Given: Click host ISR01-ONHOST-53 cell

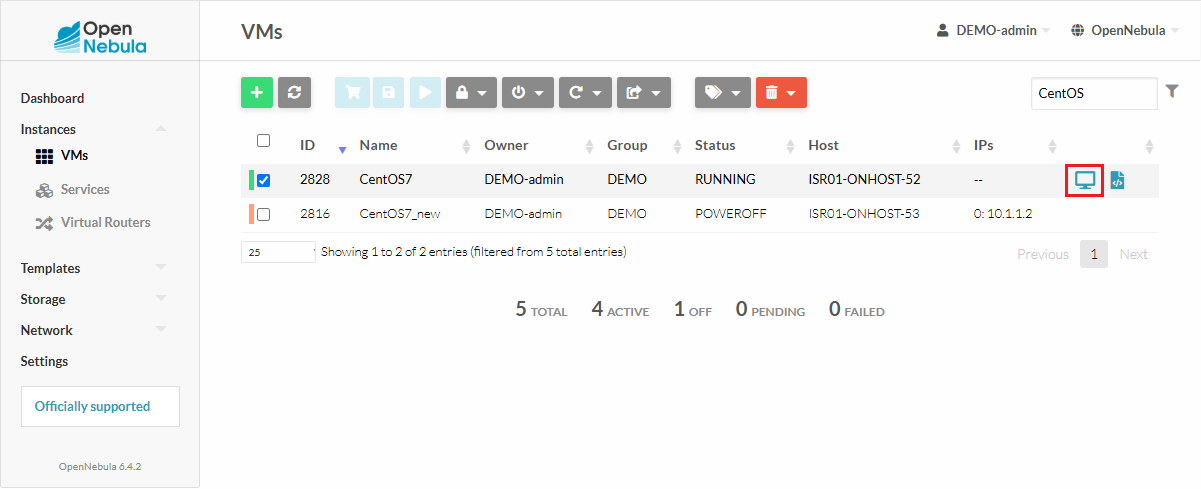Looking at the screenshot, I should pyautogui.click(x=864, y=213).
